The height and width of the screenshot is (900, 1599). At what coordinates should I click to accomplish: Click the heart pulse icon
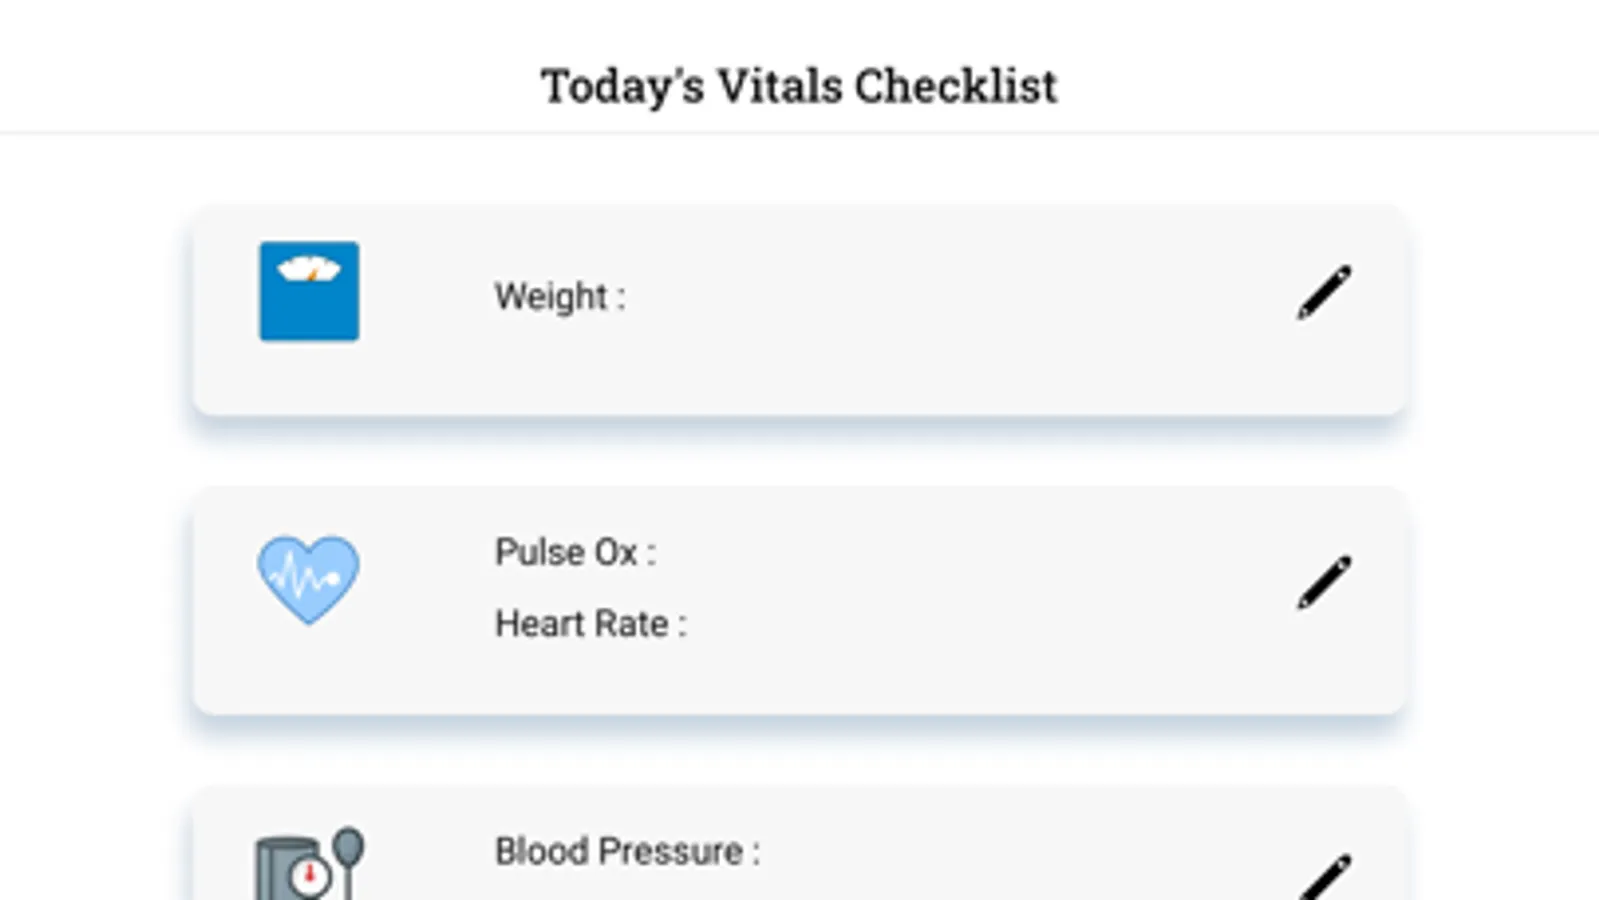point(308,579)
